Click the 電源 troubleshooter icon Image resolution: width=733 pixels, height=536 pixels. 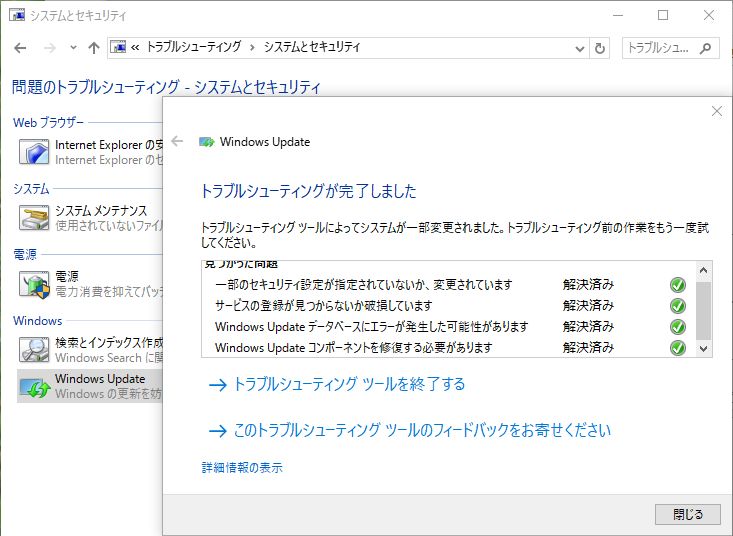(x=34, y=284)
